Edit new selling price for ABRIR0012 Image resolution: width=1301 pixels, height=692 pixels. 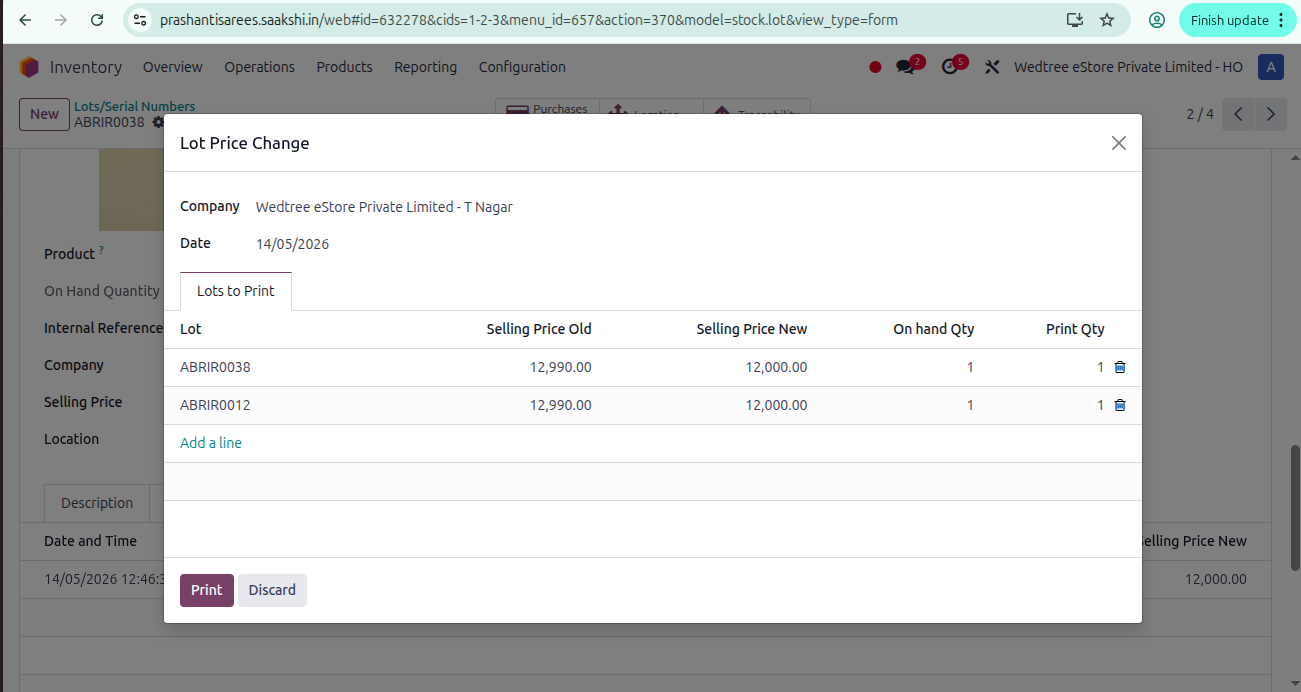pos(776,405)
